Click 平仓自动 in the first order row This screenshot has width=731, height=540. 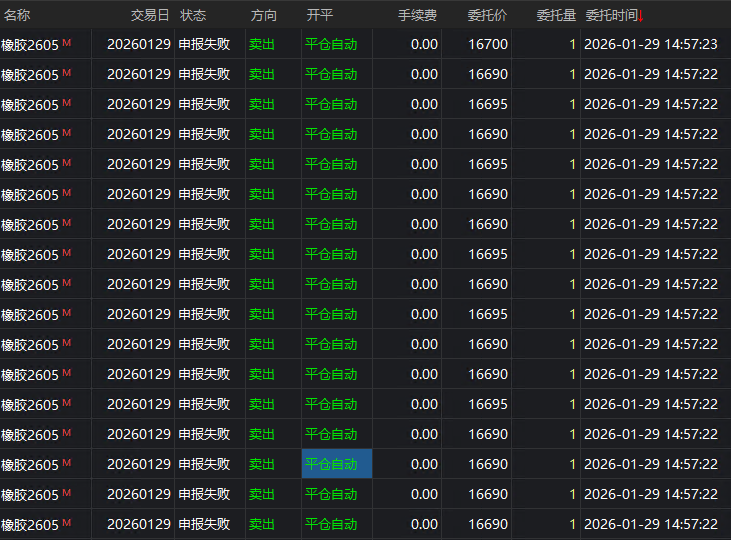click(331, 45)
